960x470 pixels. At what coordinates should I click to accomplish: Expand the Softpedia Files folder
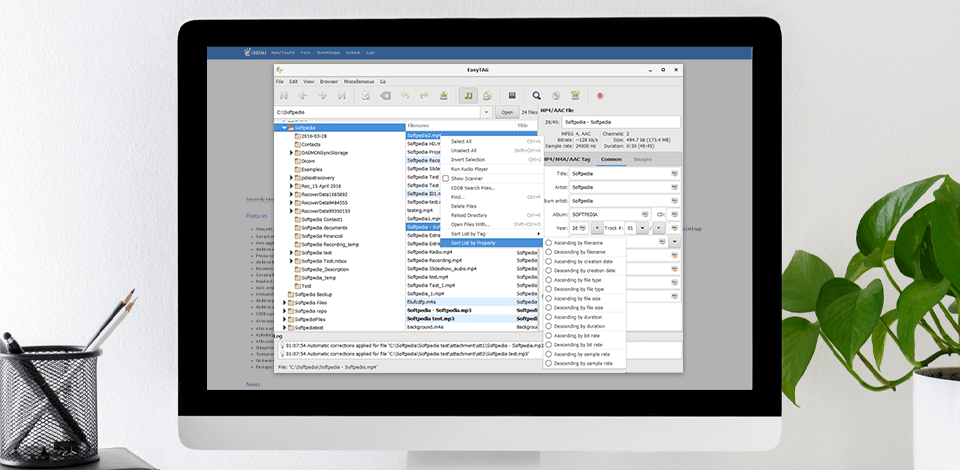pyautogui.click(x=285, y=302)
